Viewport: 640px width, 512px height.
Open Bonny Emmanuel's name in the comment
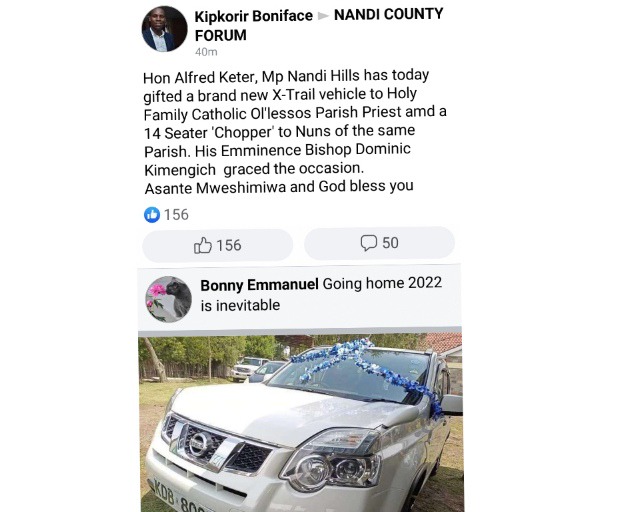click(259, 285)
